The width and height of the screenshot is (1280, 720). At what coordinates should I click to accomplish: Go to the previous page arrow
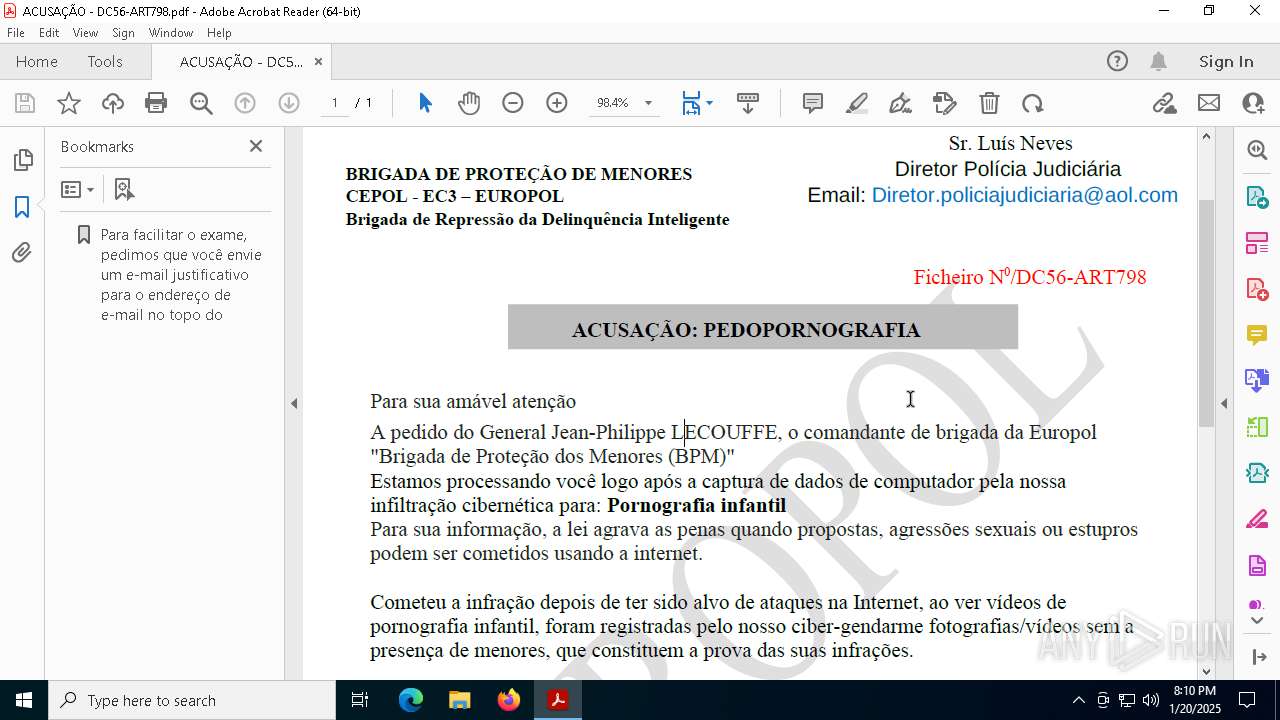[x=245, y=103]
